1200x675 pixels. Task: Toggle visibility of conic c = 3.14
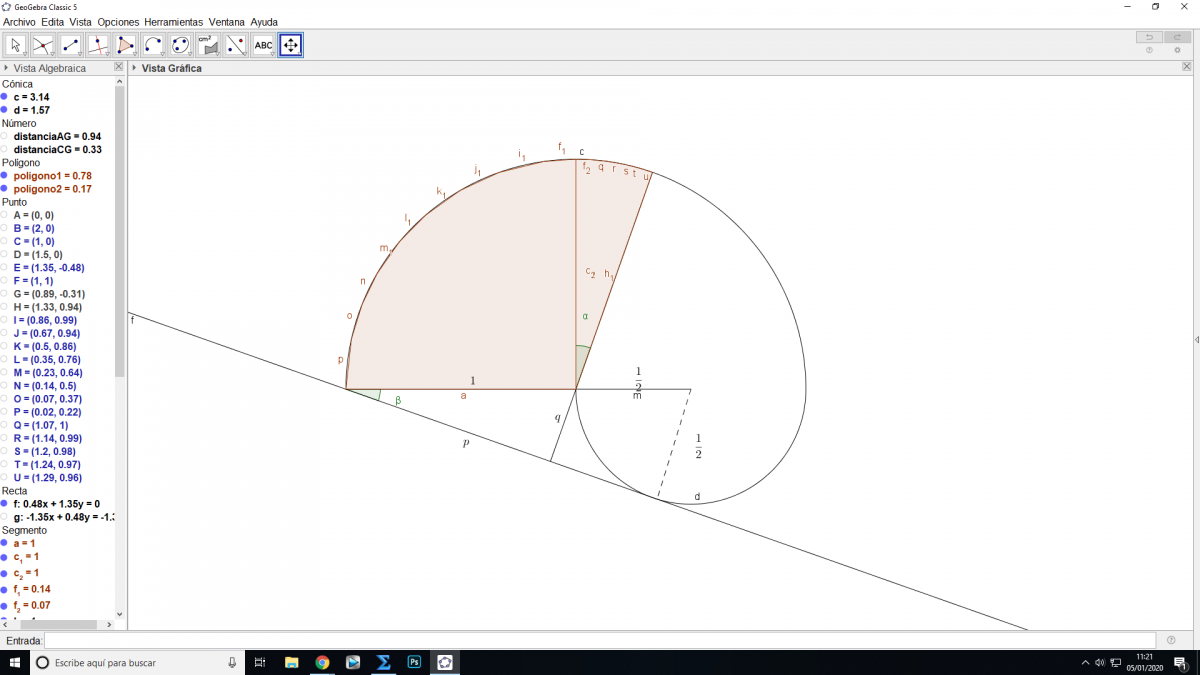click(x=5, y=97)
